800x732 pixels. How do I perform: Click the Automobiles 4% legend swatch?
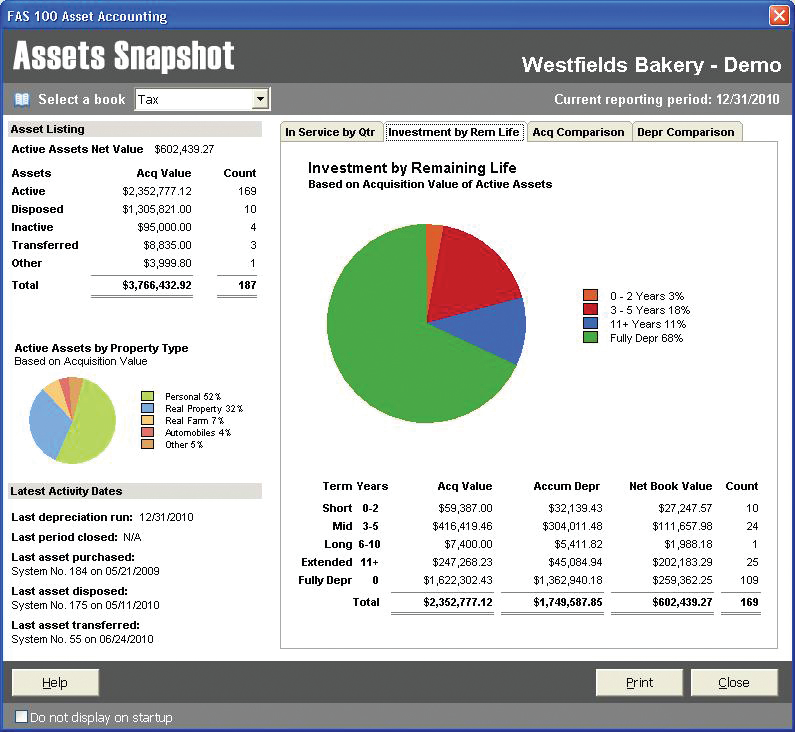pyautogui.click(x=147, y=432)
